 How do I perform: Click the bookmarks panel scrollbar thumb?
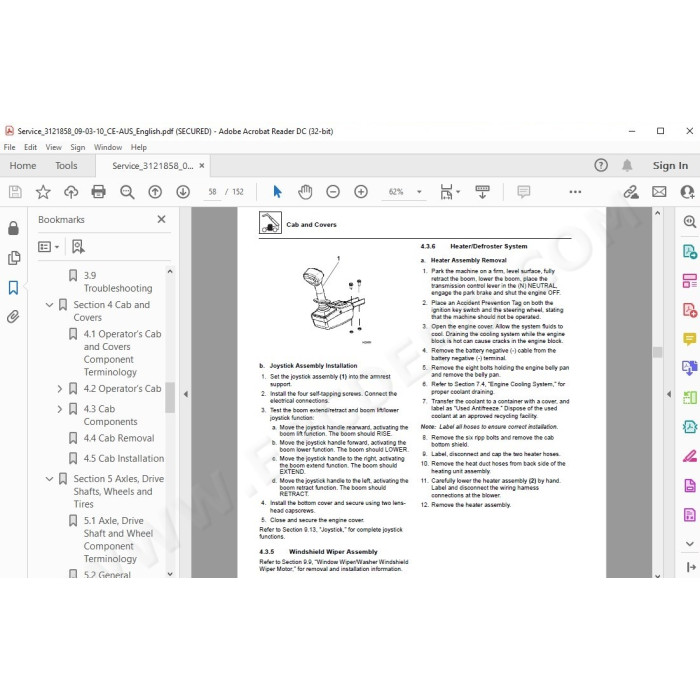[170, 397]
